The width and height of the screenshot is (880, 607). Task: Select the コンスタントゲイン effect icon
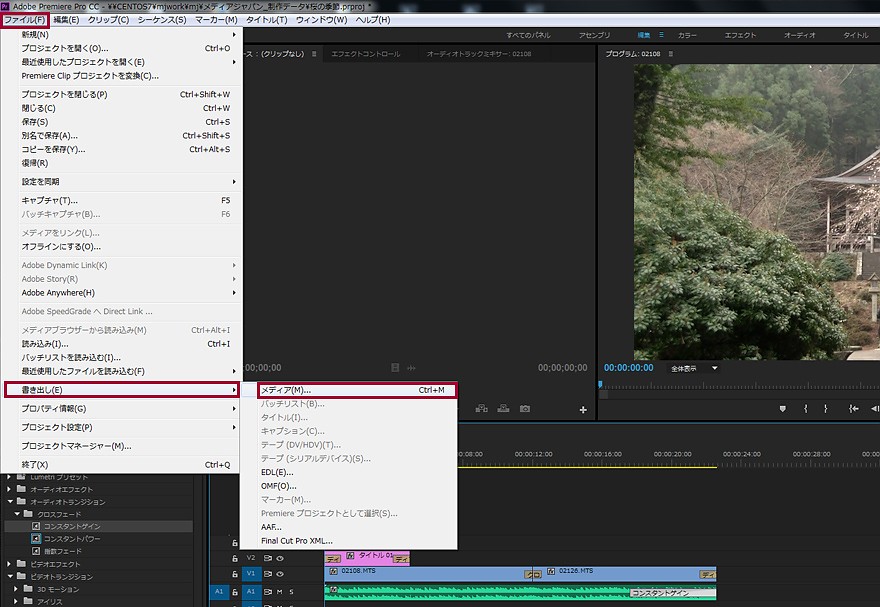coord(36,526)
